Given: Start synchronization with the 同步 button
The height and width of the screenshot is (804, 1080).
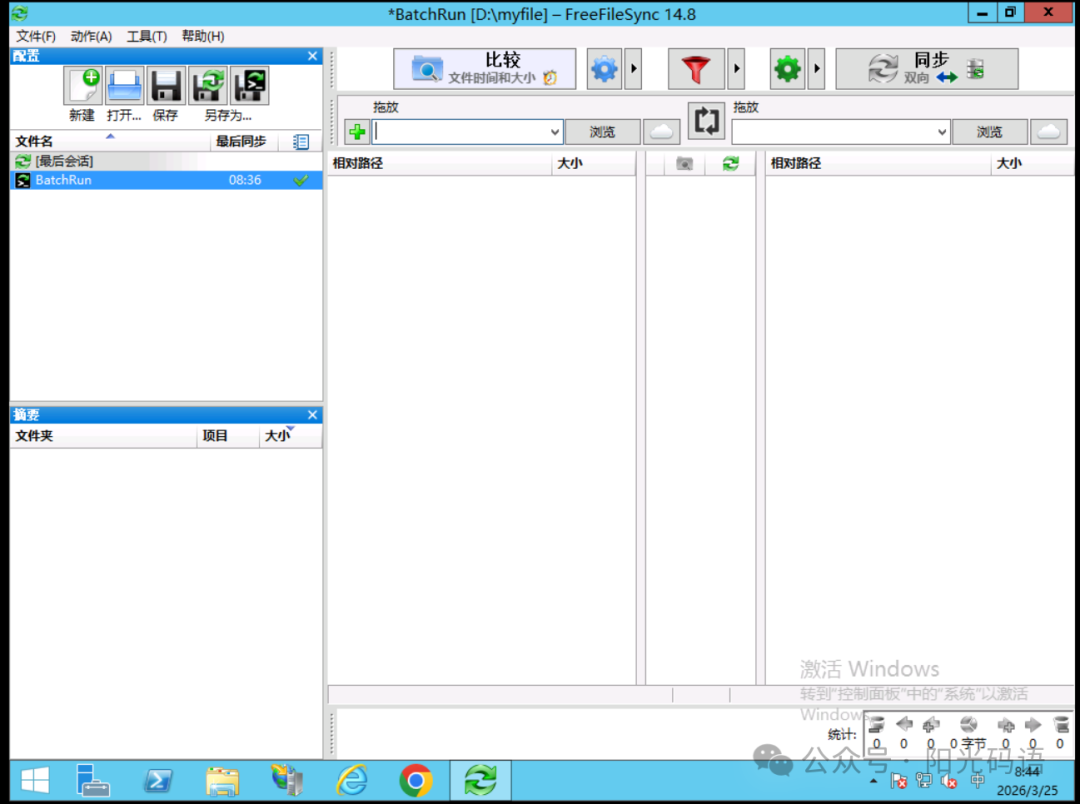Looking at the screenshot, I should (x=926, y=69).
